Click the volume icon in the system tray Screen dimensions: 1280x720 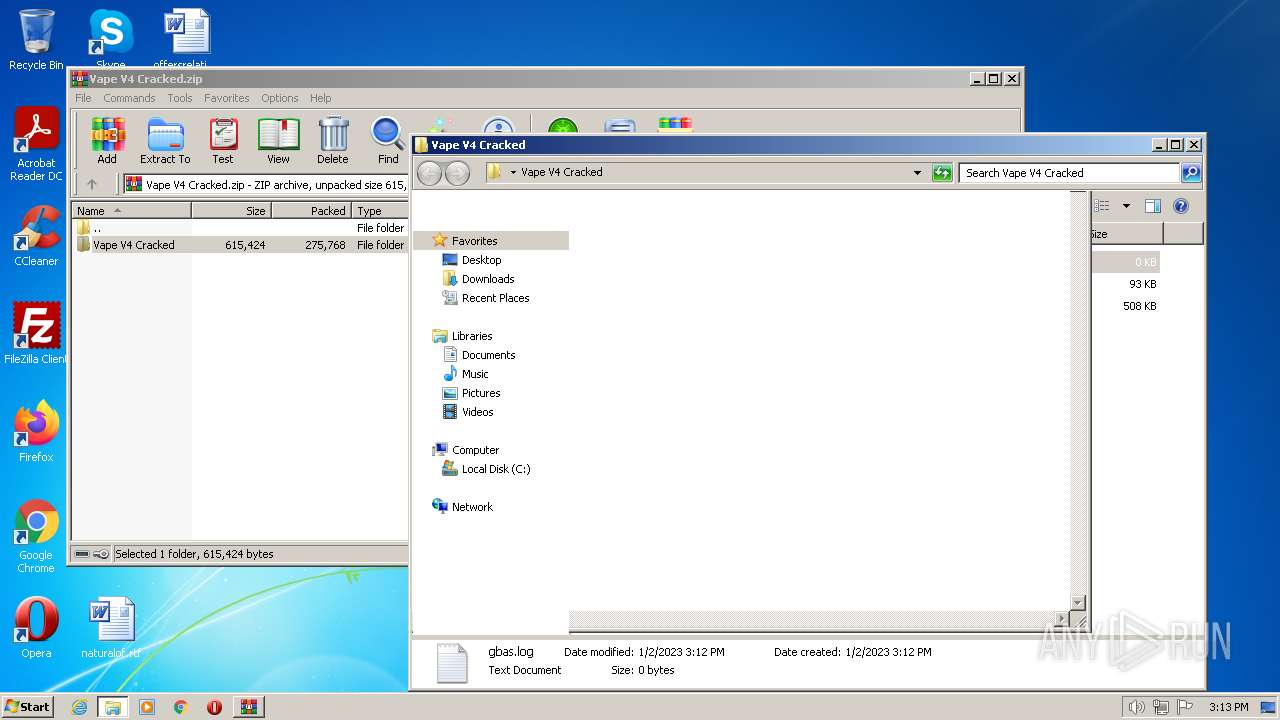1136,707
